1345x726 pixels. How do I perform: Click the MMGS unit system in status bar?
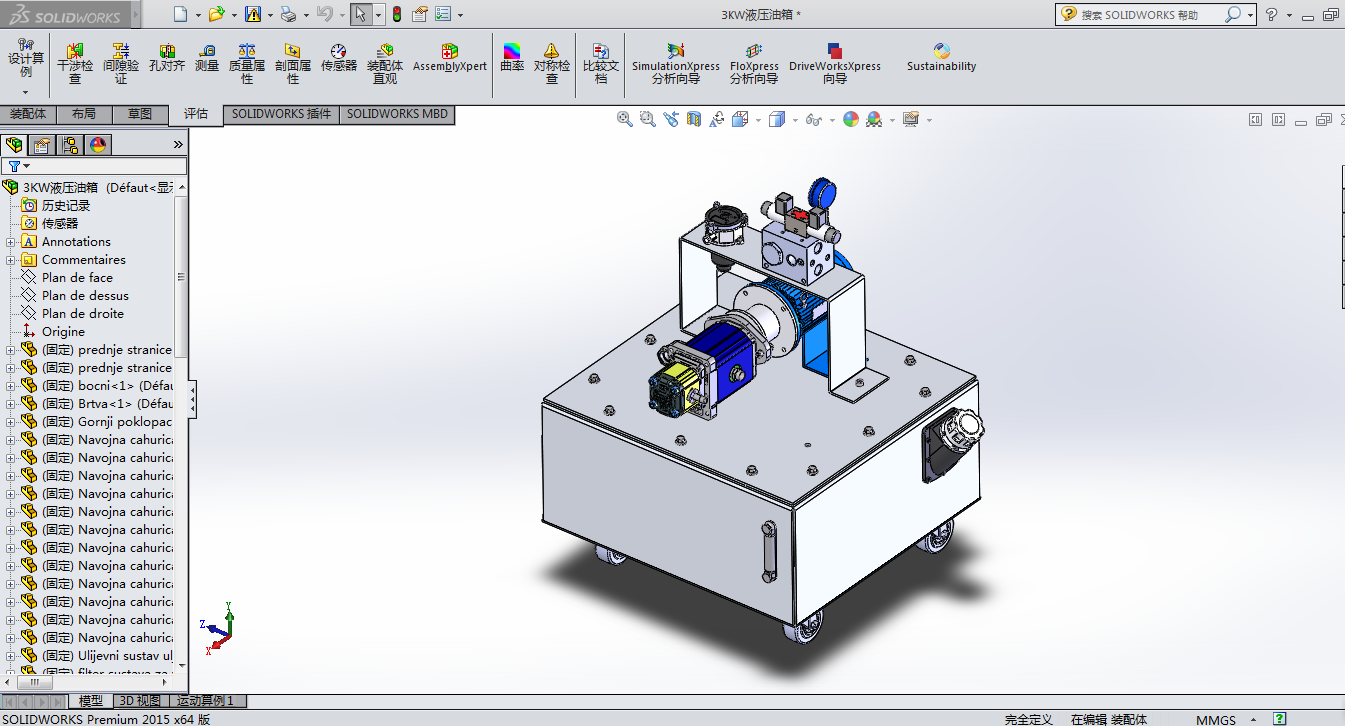1216,719
